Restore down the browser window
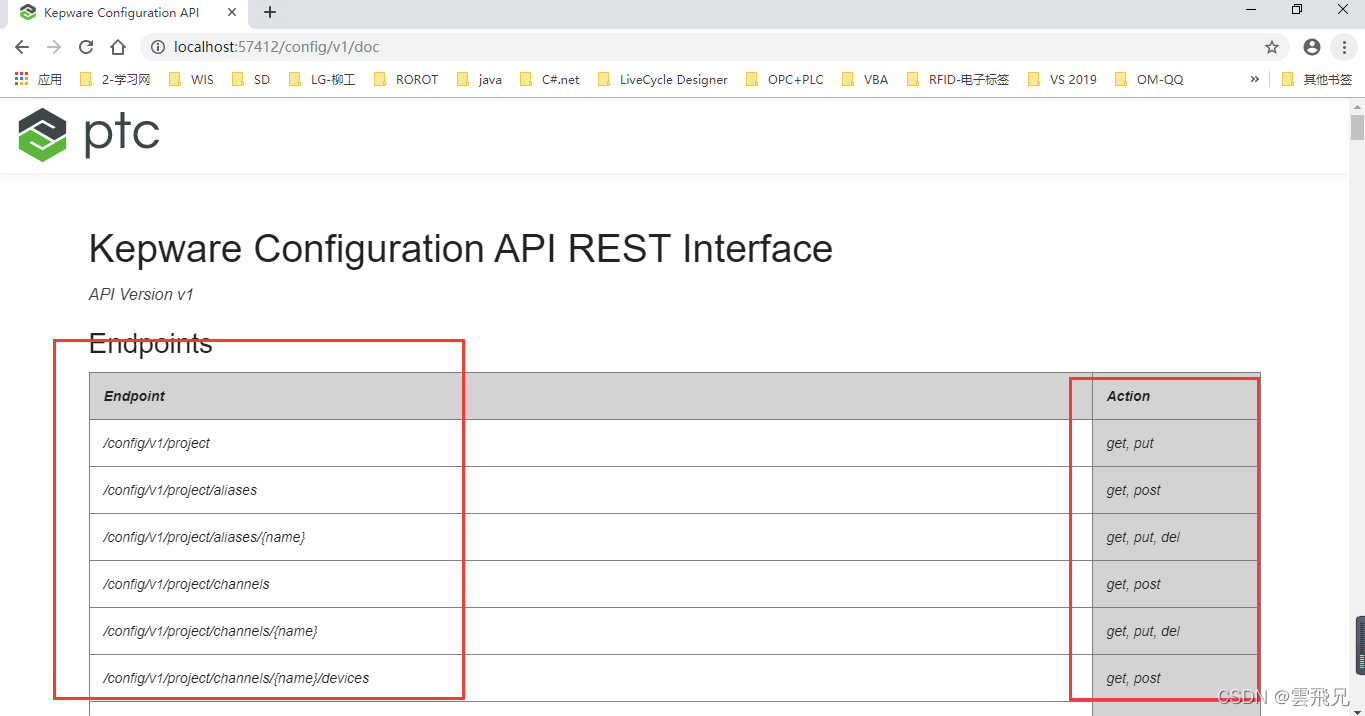The image size is (1365, 716). tap(1297, 10)
